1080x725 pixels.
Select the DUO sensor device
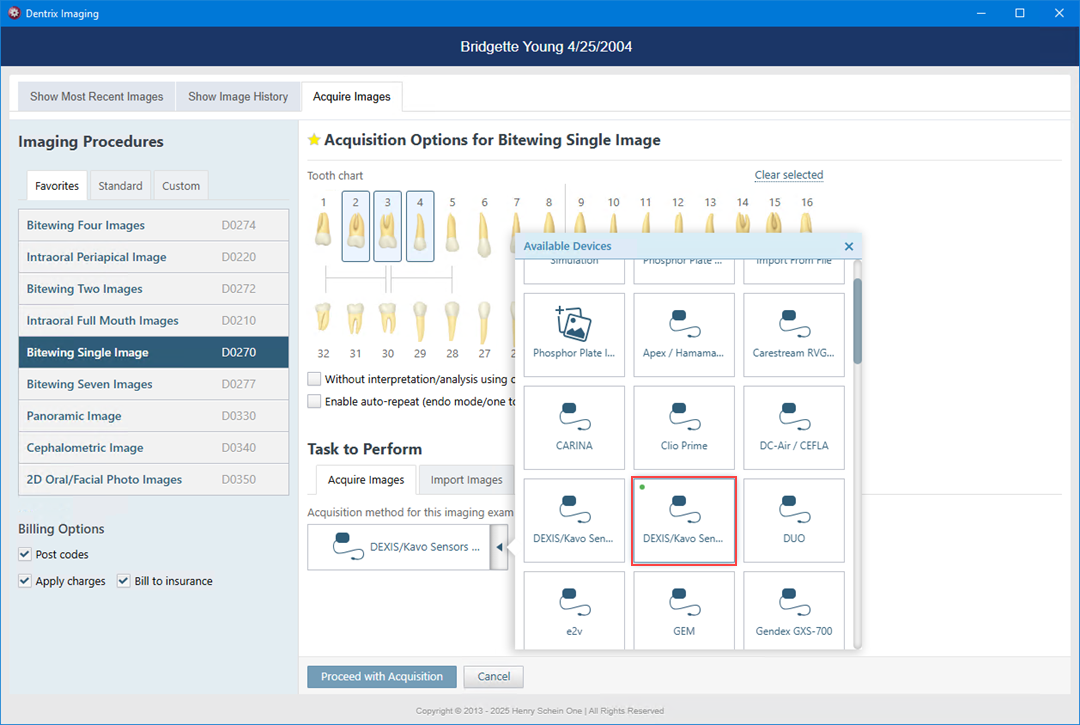(x=793, y=520)
